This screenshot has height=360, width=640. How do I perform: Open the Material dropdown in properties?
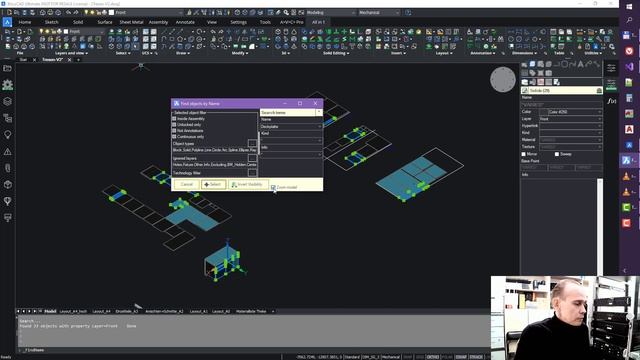coord(600,140)
